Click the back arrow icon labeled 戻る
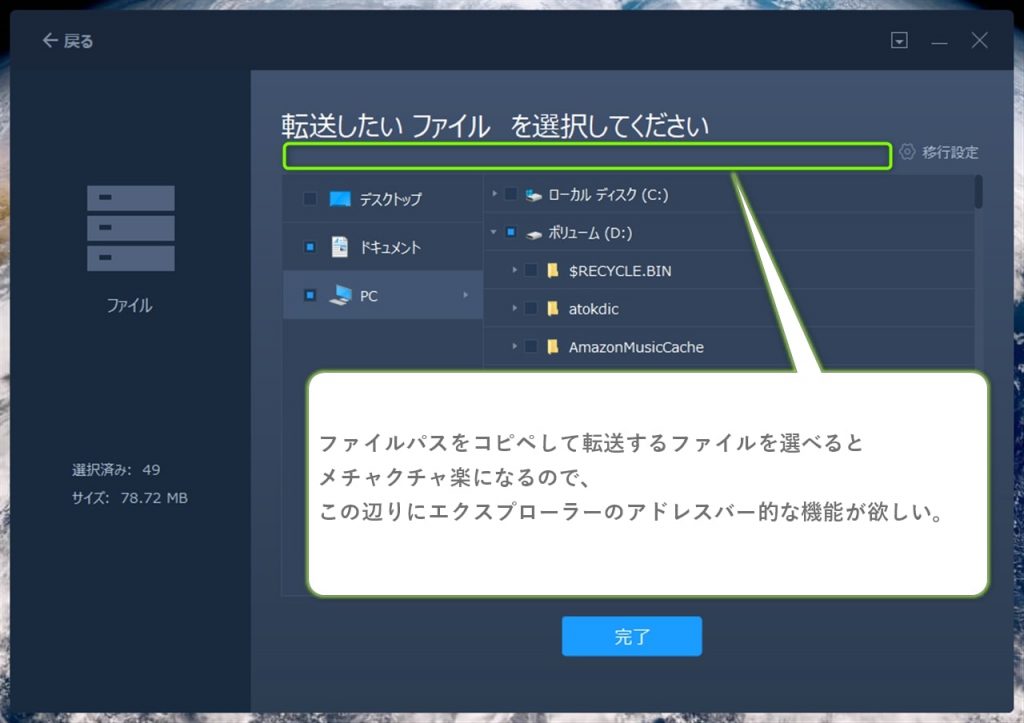Image resolution: width=1024 pixels, height=723 pixels. point(50,41)
